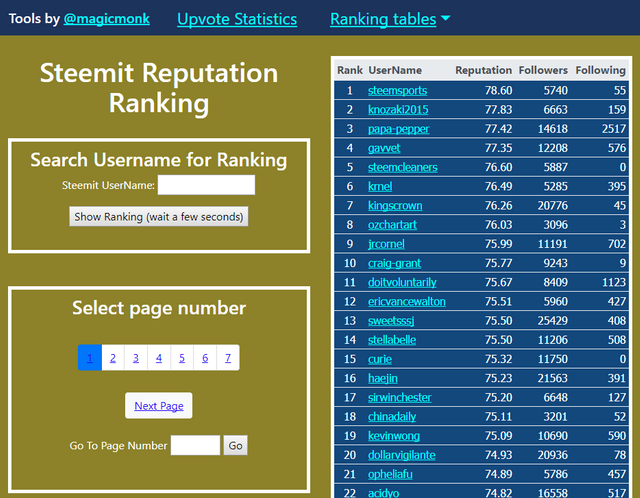Open doitvoluntarily user profile
Screen dimensions: 640x498
pyautogui.click(x=402, y=282)
